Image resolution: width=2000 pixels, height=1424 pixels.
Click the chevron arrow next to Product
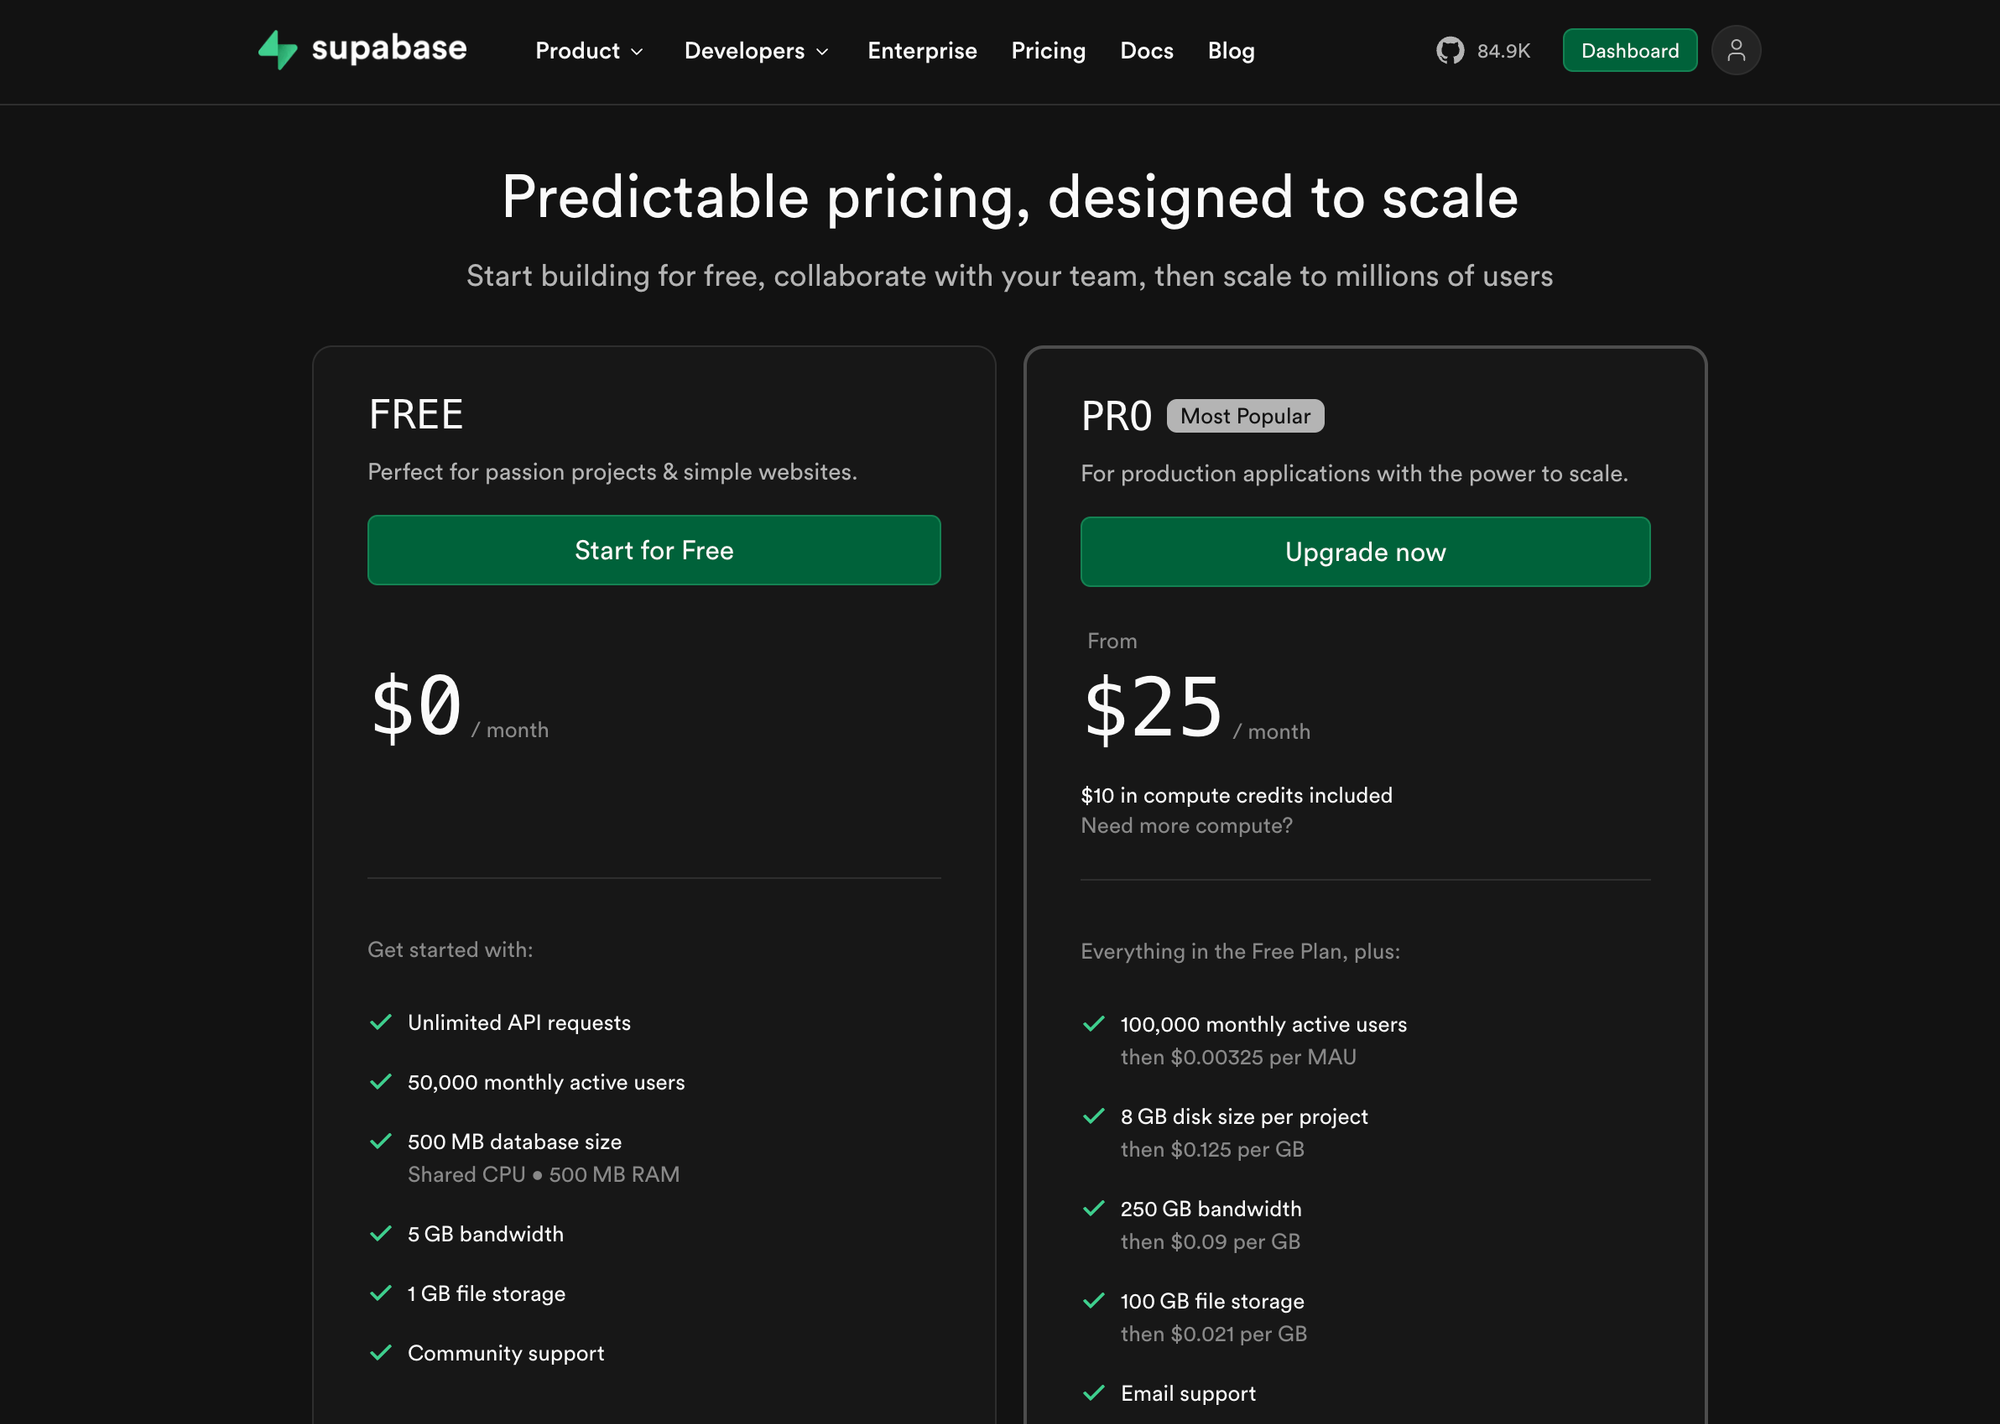[x=637, y=52]
